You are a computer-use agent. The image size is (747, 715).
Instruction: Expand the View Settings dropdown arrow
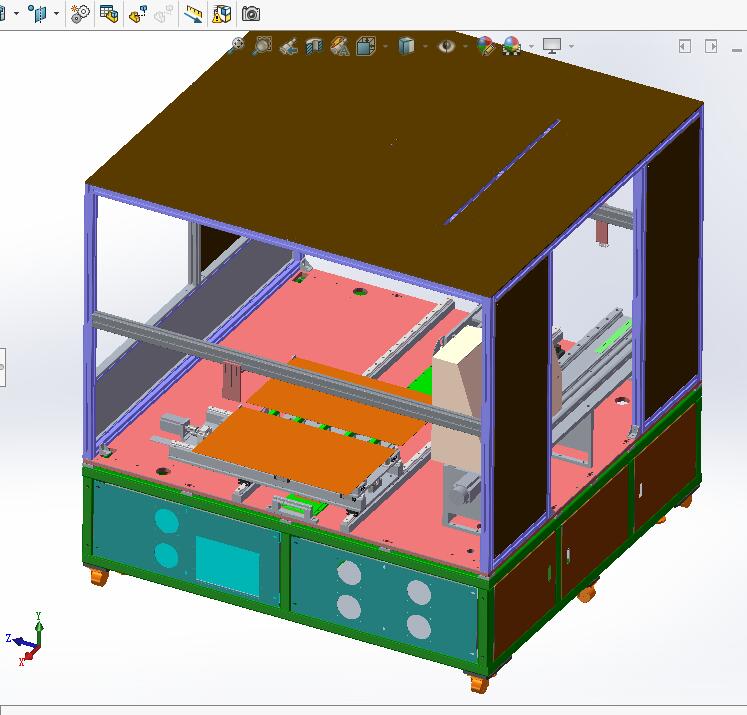click(571, 47)
